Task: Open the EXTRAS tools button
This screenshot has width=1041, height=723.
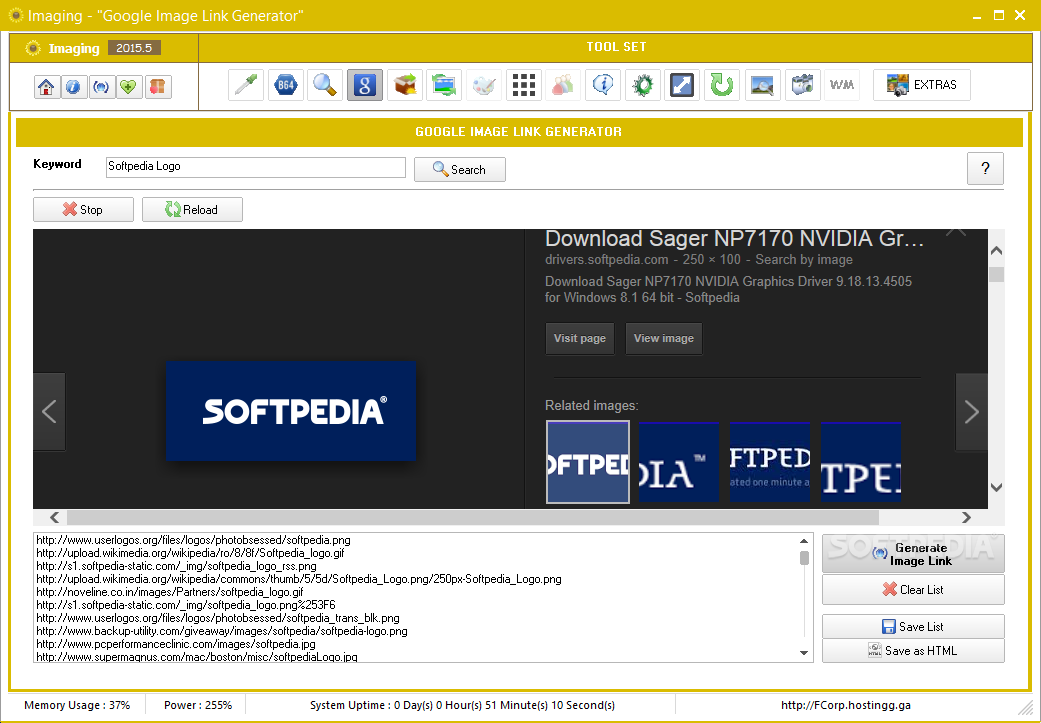Action: tap(921, 85)
